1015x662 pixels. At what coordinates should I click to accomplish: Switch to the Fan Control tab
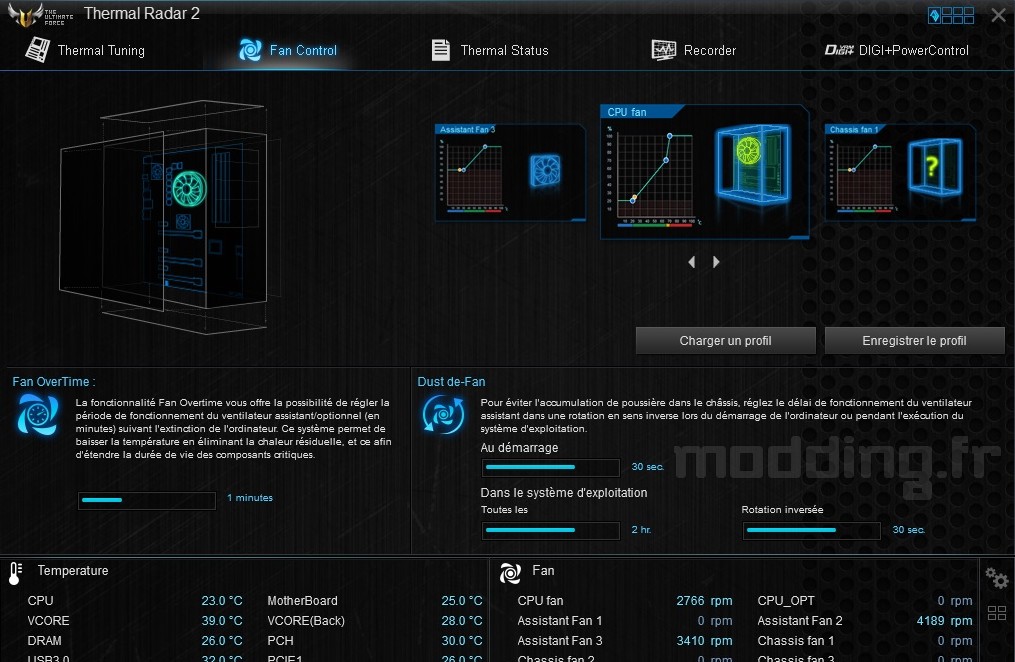click(x=287, y=50)
